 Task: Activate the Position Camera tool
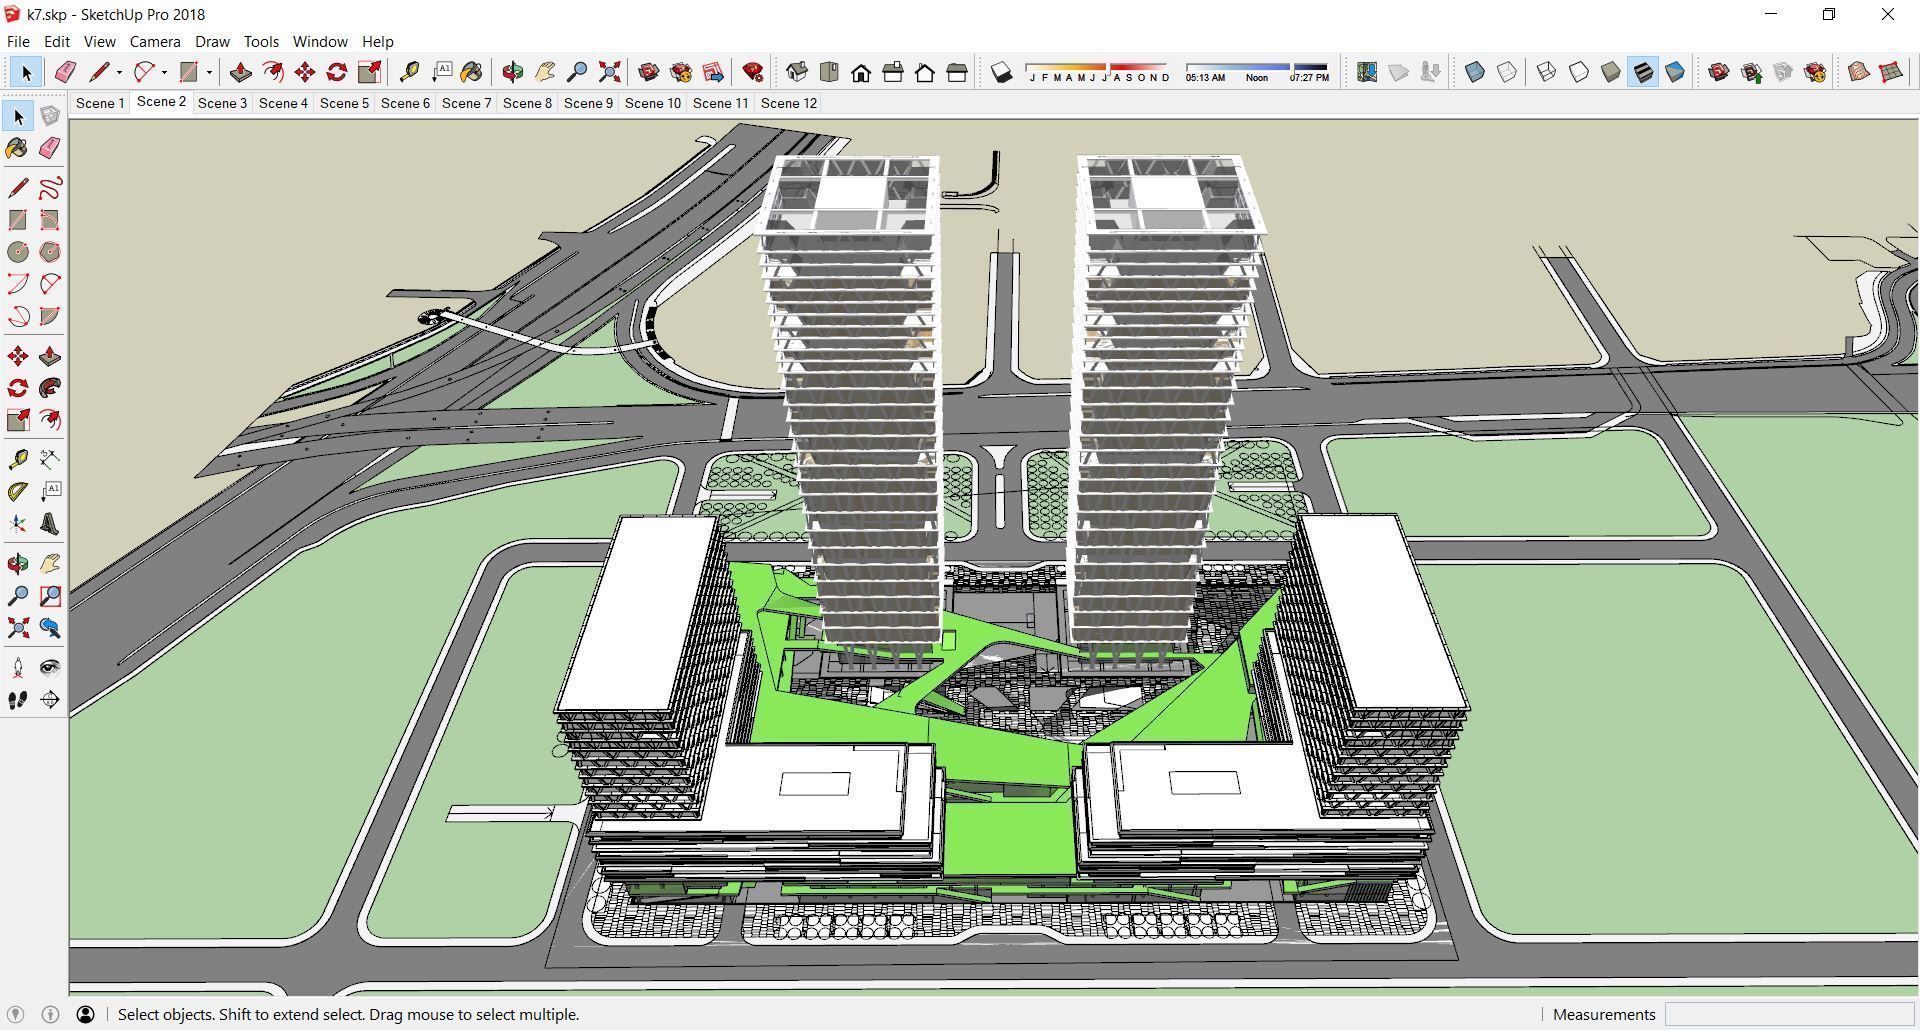[18, 668]
